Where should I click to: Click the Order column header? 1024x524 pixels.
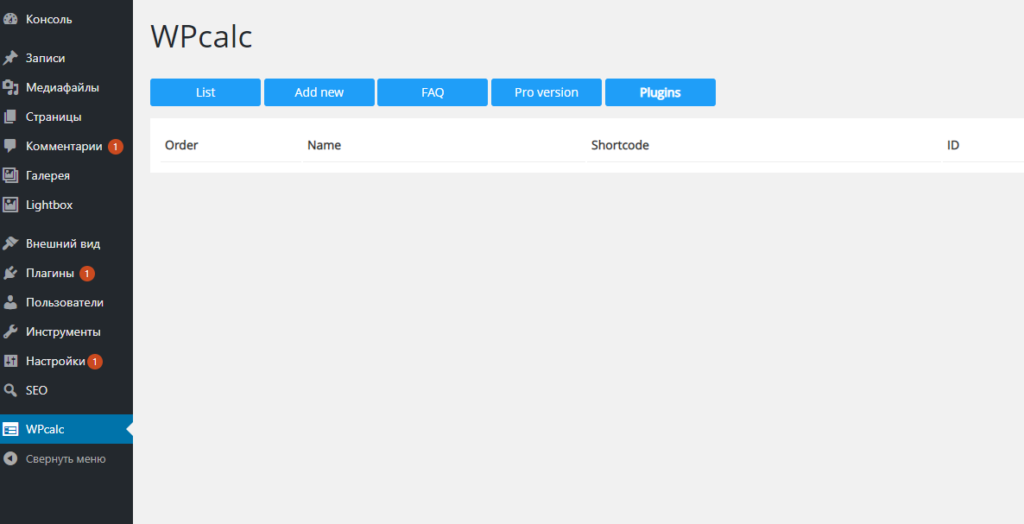(x=182, y=145)
